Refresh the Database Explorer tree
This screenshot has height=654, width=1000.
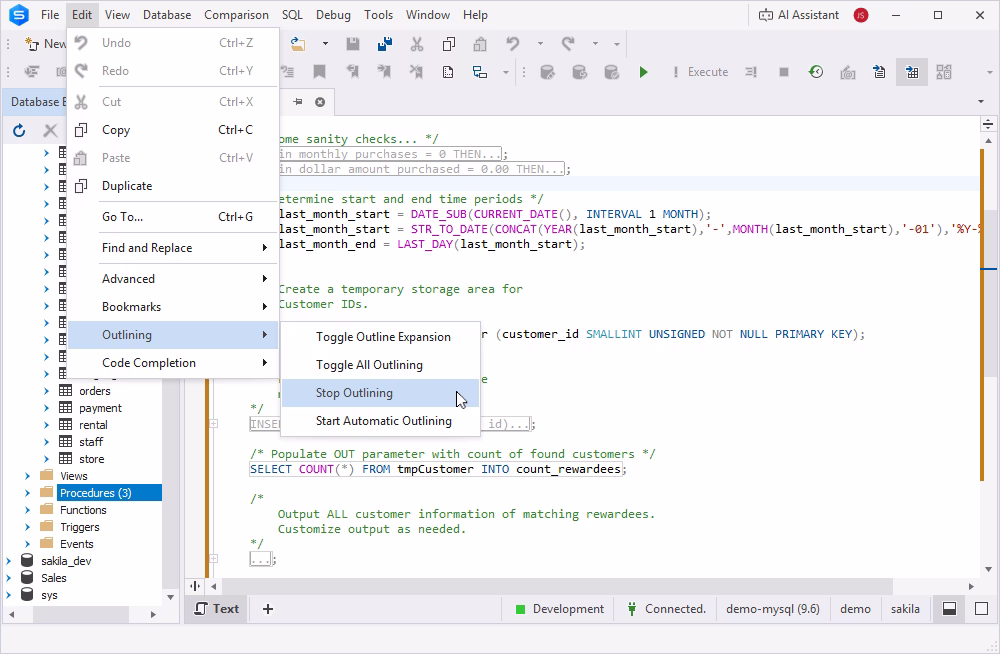coord(19,131)
